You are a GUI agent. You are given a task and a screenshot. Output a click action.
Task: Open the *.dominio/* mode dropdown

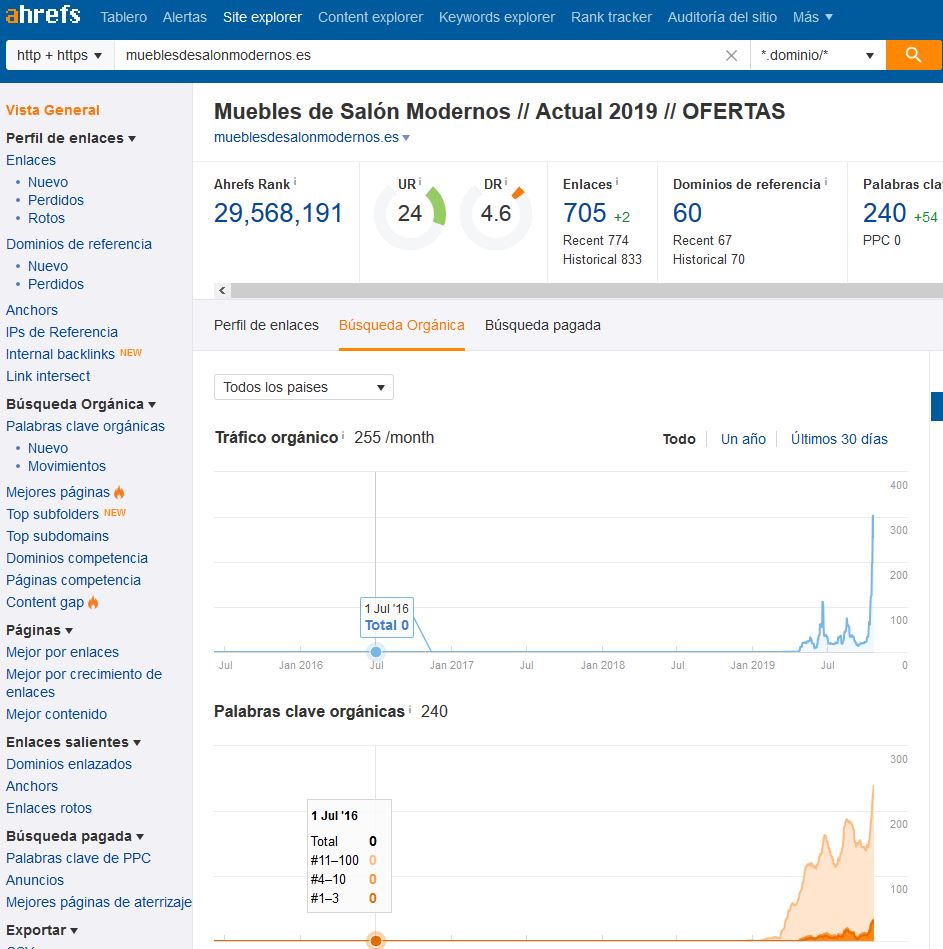tap(818, 55)
